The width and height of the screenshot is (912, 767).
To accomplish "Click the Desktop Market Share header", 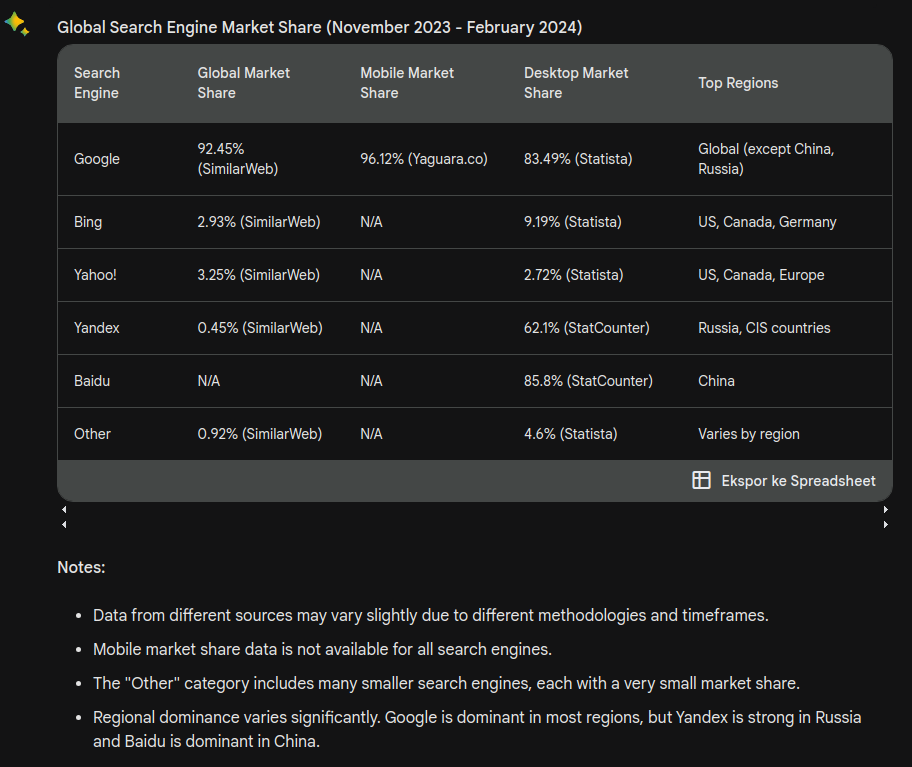I will tap(576, 83).
